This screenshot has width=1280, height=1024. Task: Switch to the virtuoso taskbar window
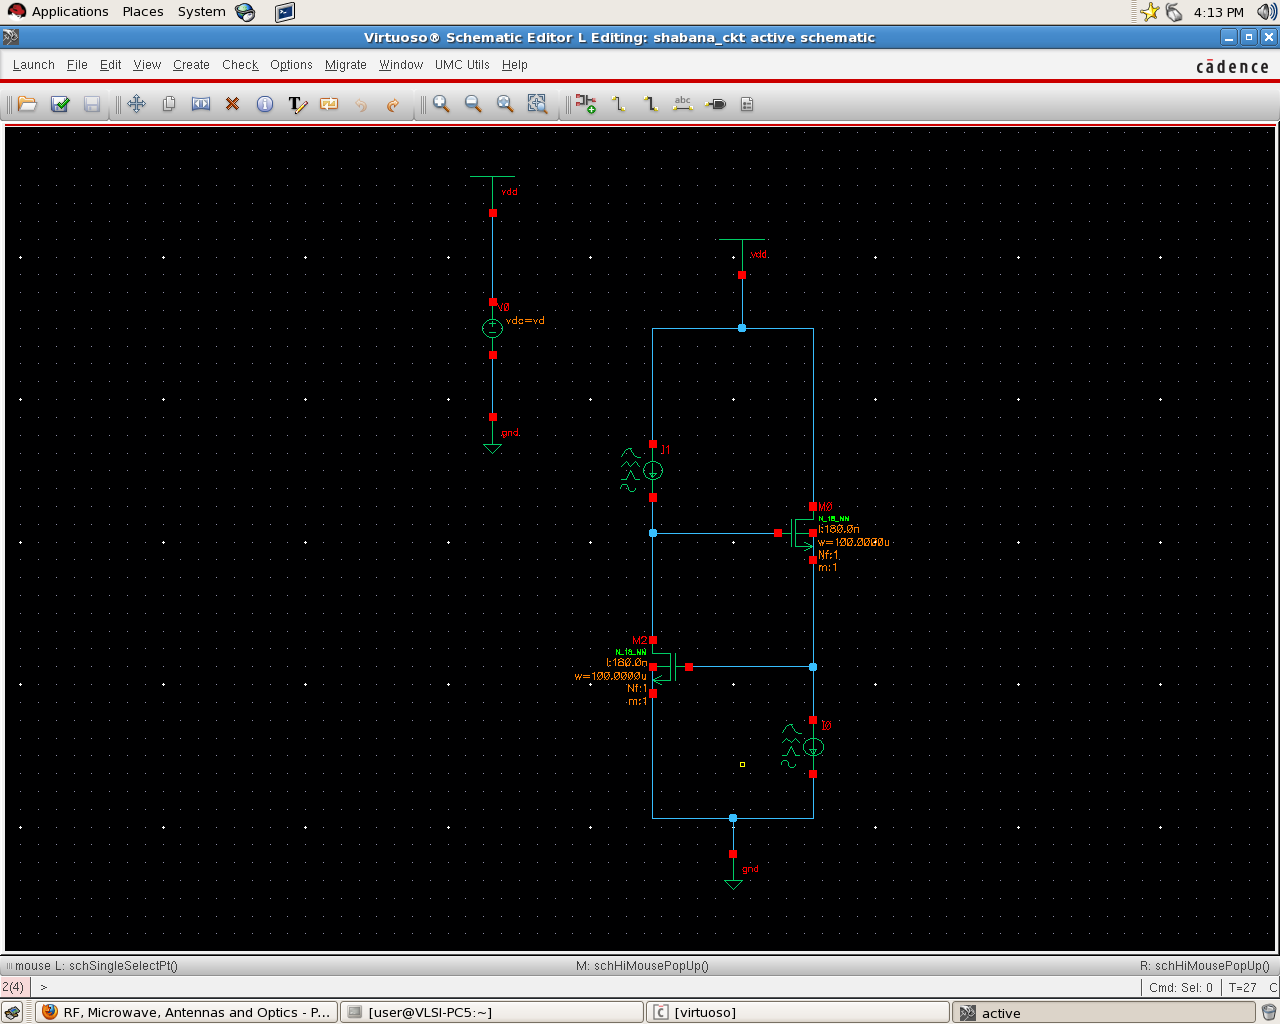[x=796, y=1012]
